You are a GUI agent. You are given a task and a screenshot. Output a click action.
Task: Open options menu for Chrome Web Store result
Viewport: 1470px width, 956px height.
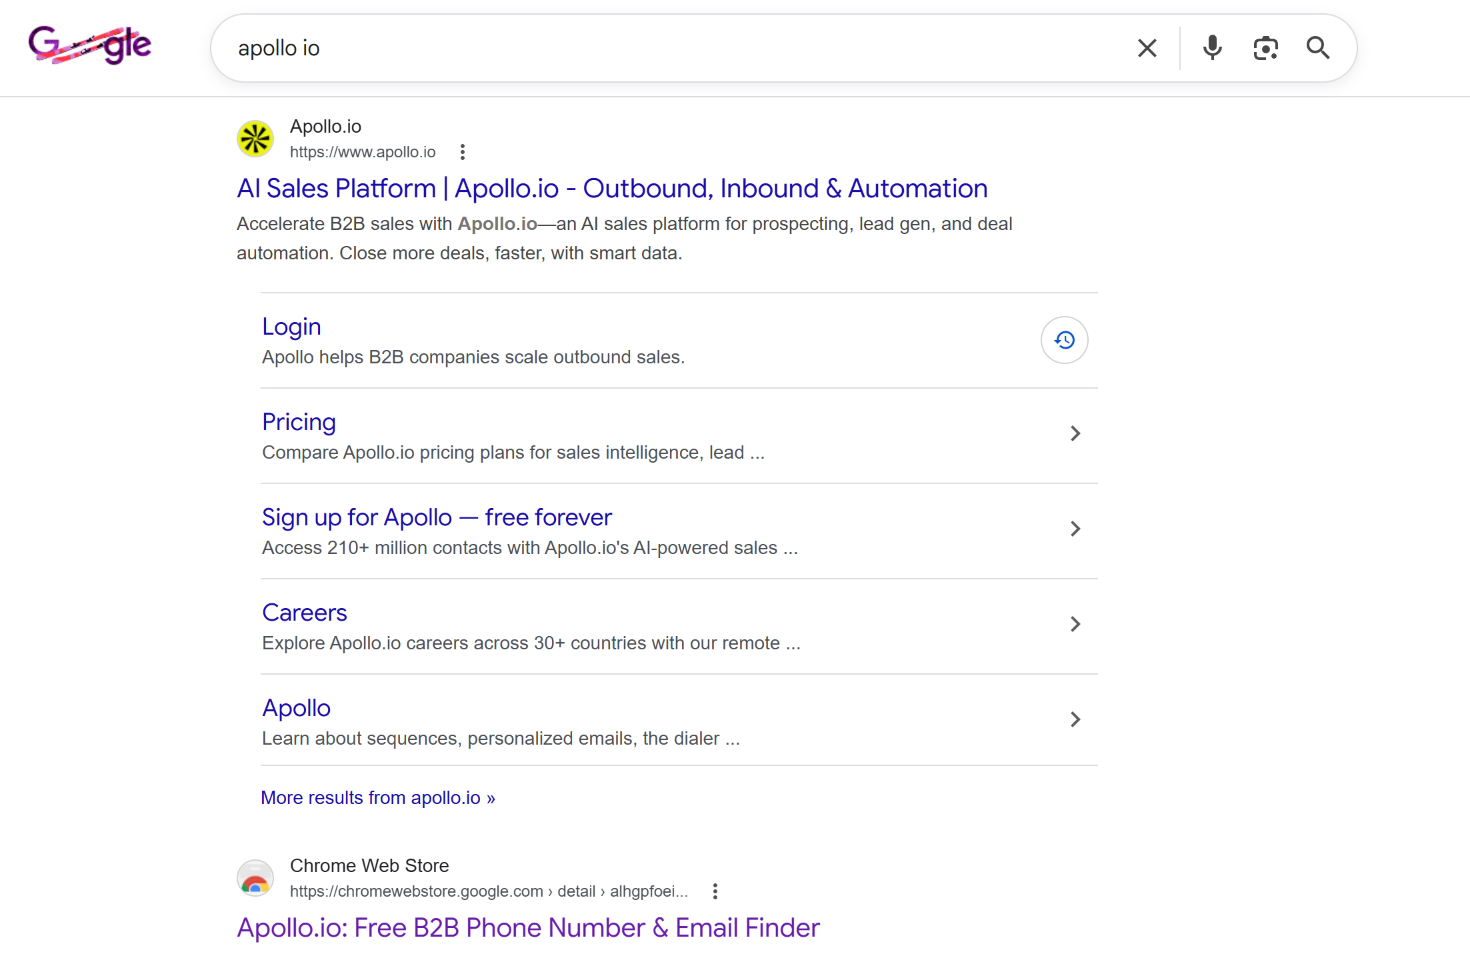pyautogui.click(x=715, y=891)
